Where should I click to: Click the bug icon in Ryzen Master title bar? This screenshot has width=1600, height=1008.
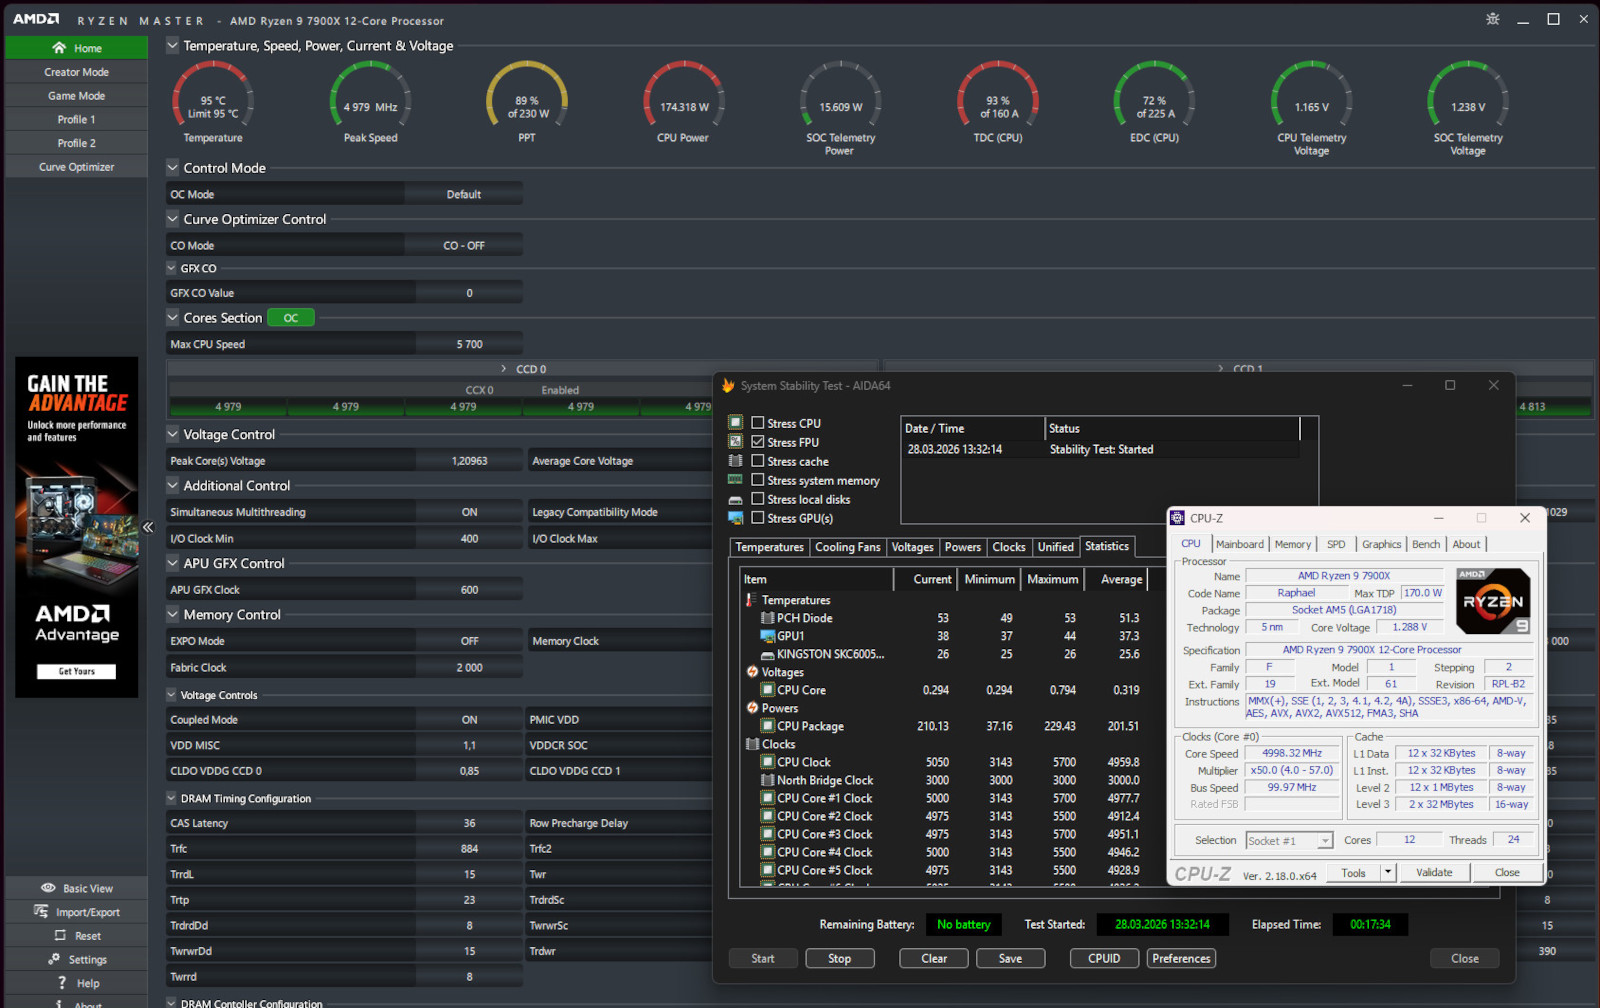(1492, 19)
